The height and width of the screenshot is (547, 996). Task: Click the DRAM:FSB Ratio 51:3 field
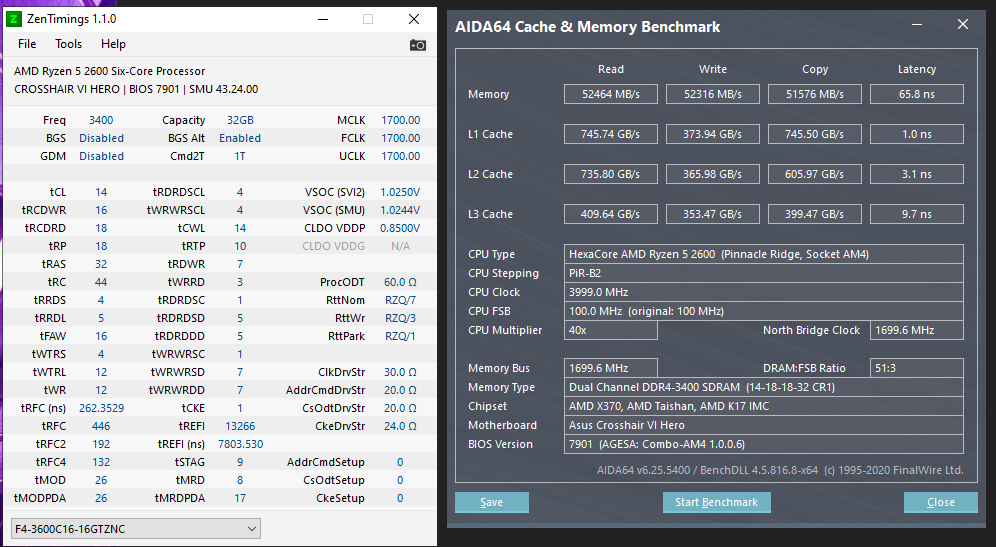pyautogui.click(x=917, y=368)
